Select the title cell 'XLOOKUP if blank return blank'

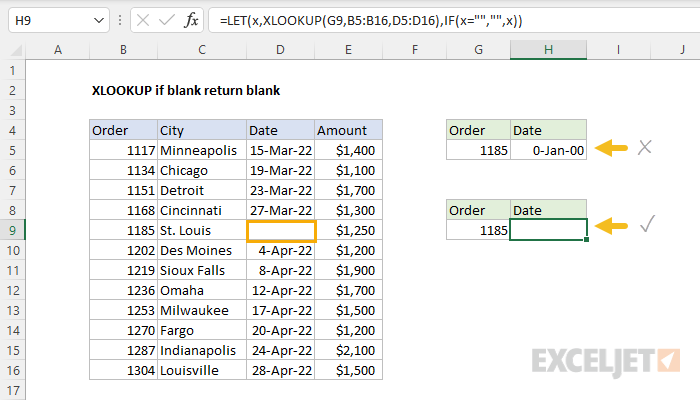point(185,90)
